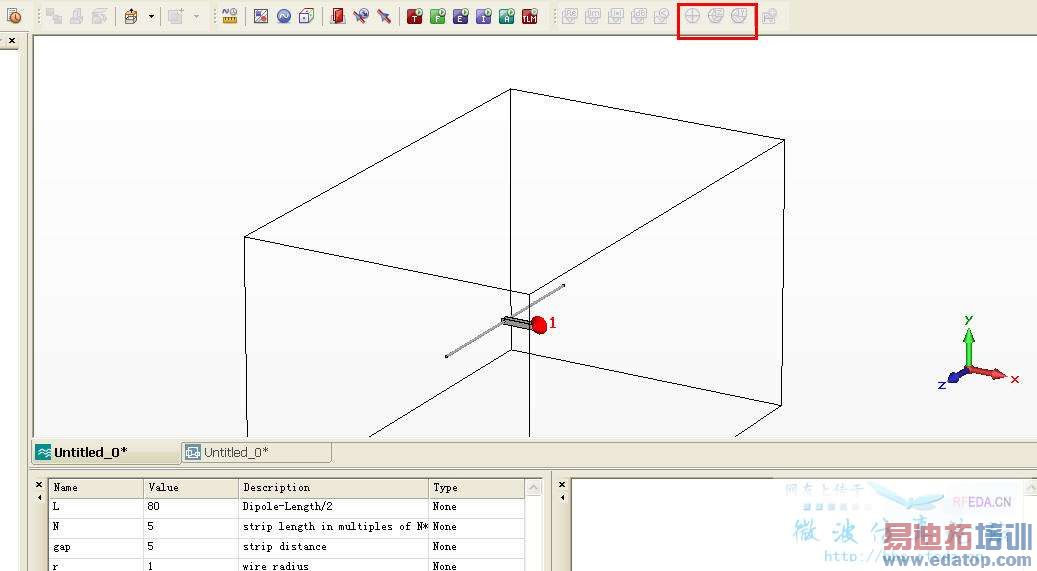Select the red waveguide port icon
Viewport: 1037px width, 571px height.
[x=338, y=16]
